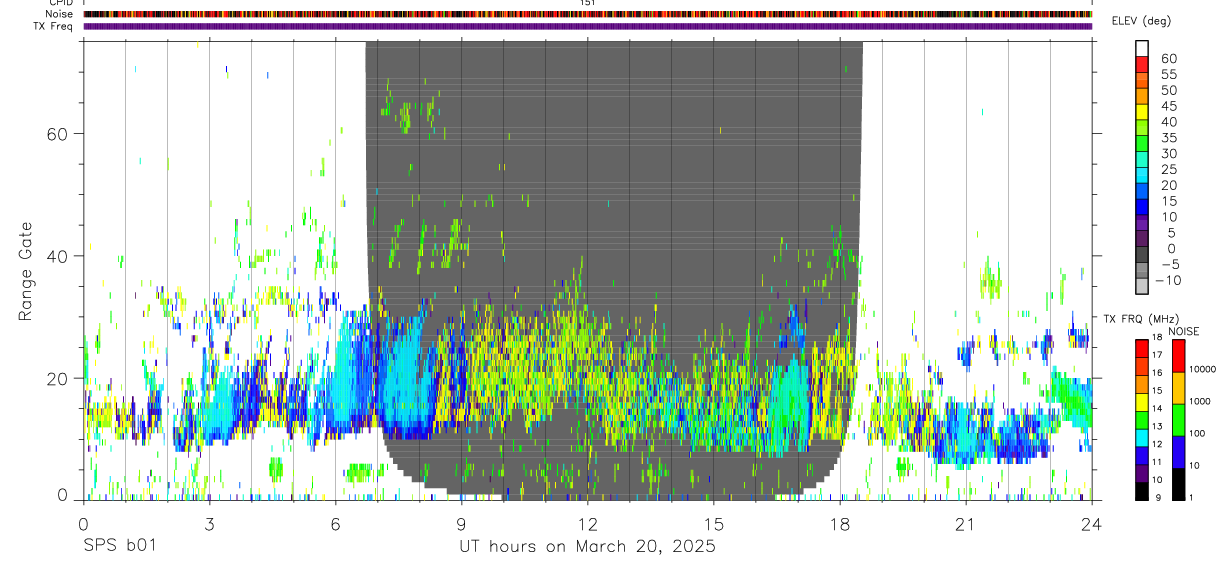Select the cyan TX FRQ swatch beside 12

[x=1142, y=438]
